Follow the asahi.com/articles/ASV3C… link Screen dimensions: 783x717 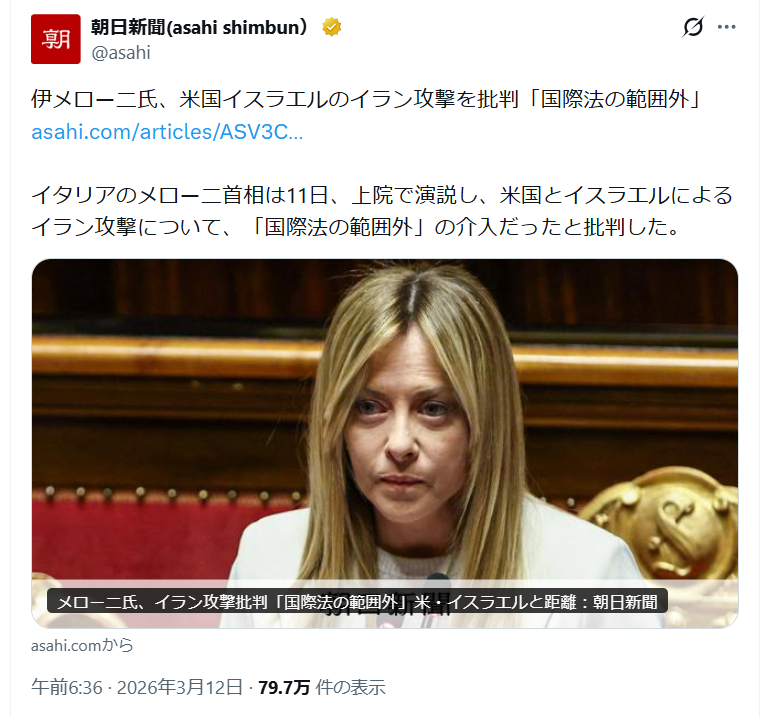tap(167, 132)
